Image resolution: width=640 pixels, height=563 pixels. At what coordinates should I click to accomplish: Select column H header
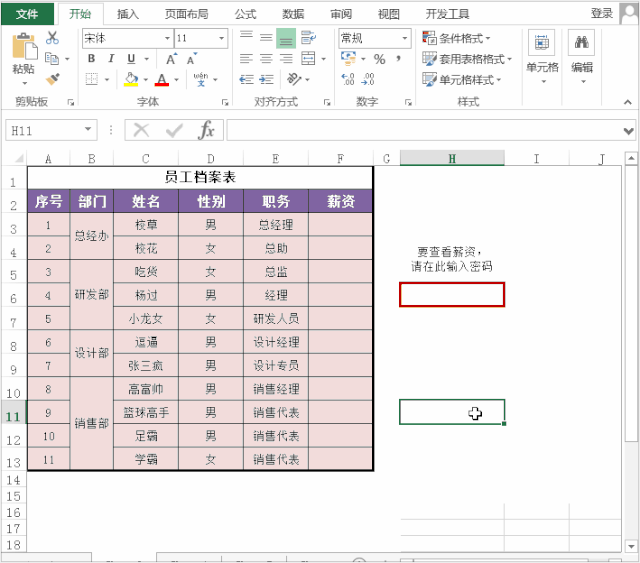(x=452, y=158)
